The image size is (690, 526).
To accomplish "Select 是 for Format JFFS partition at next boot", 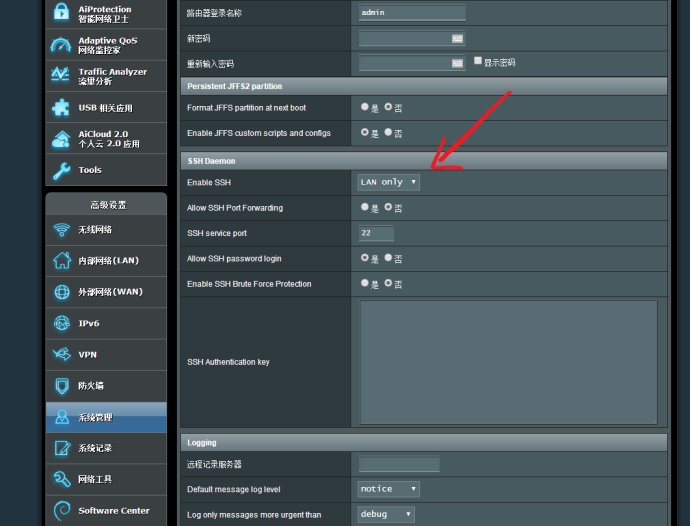I will (364, 107).
